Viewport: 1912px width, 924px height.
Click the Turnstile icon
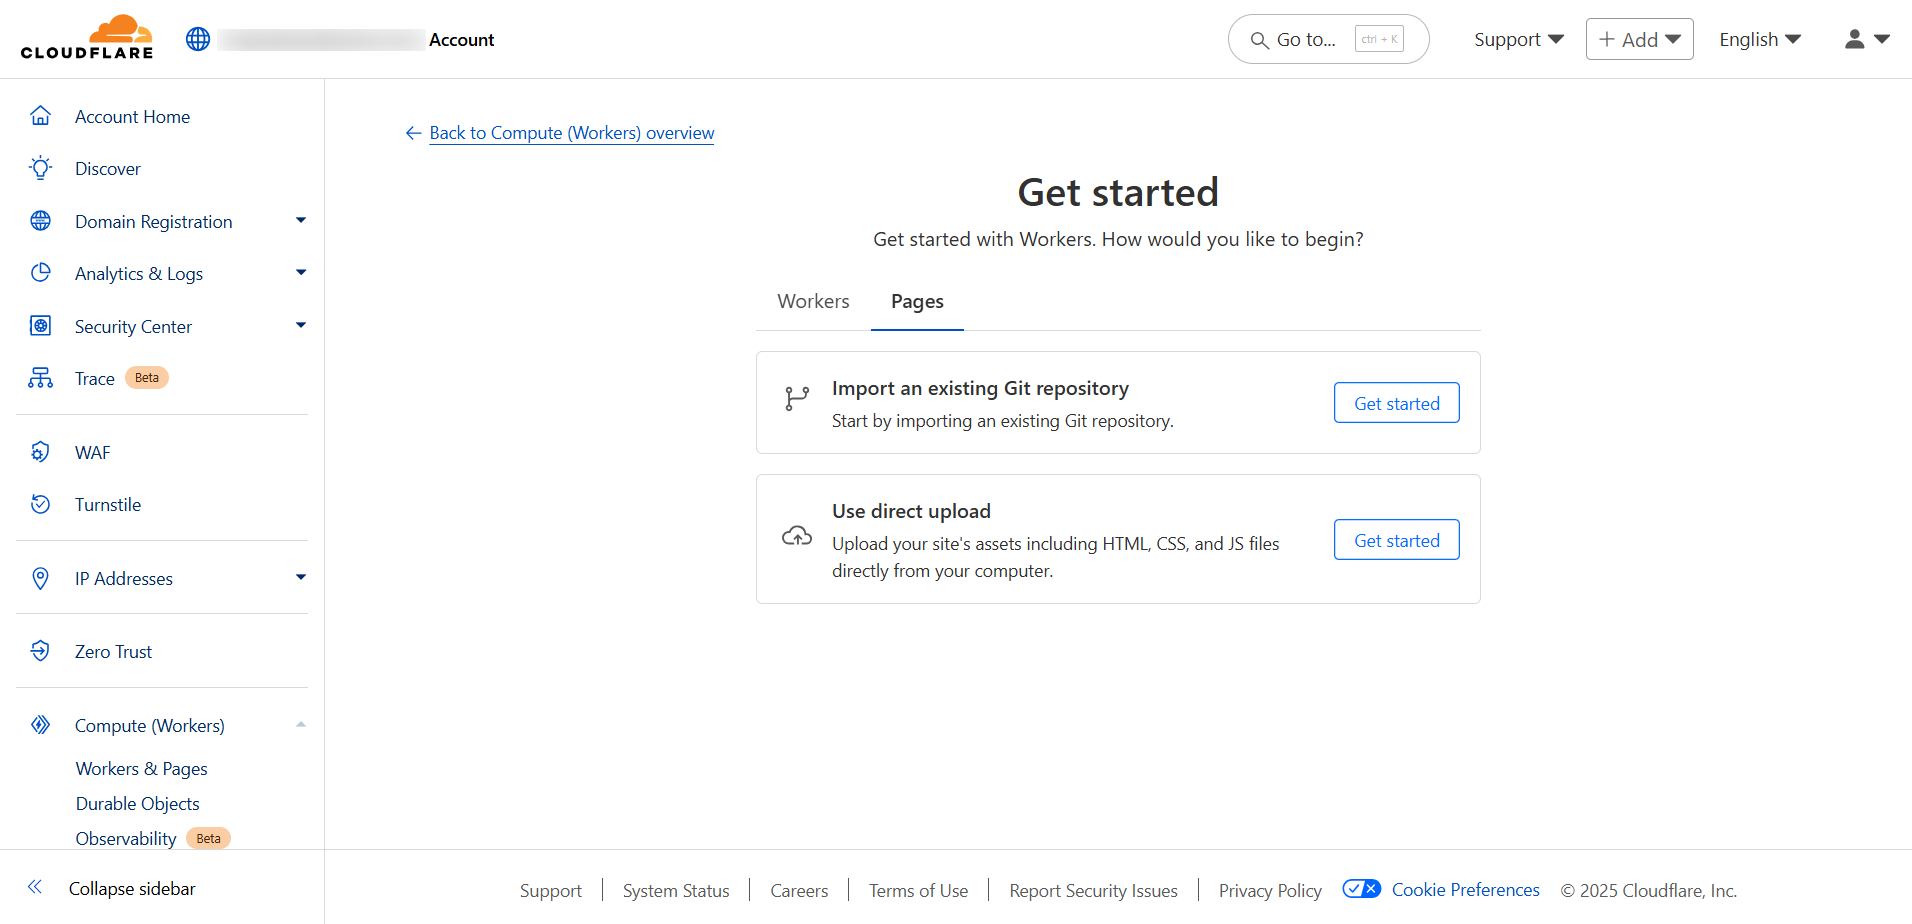(x=40, y=504)
